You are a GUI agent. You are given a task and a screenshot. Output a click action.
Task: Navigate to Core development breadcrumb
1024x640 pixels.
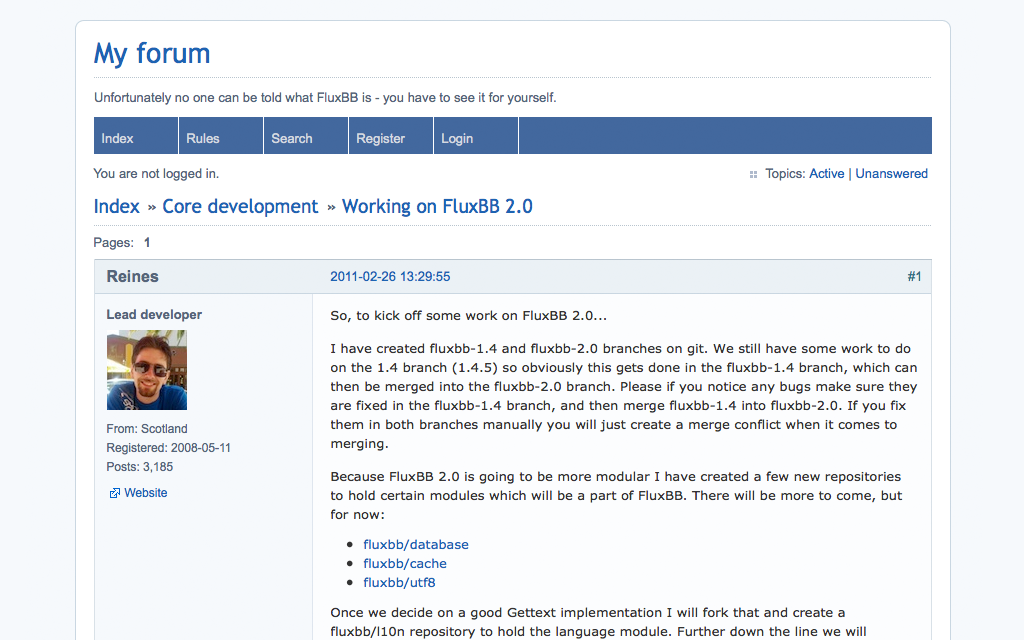pos(240,207)
